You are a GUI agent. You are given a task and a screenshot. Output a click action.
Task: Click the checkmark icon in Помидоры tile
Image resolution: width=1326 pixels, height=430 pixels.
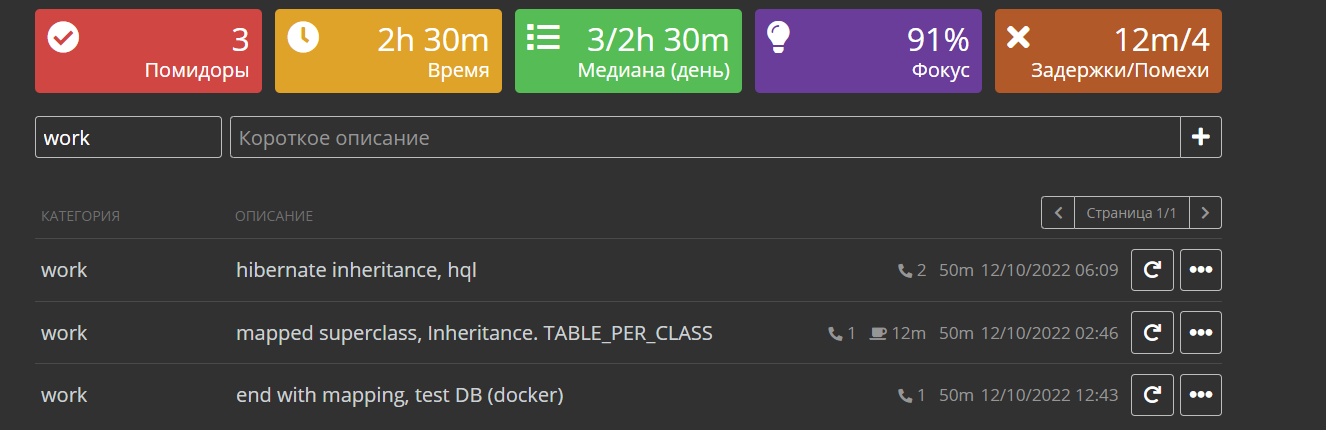pos(64,37)
